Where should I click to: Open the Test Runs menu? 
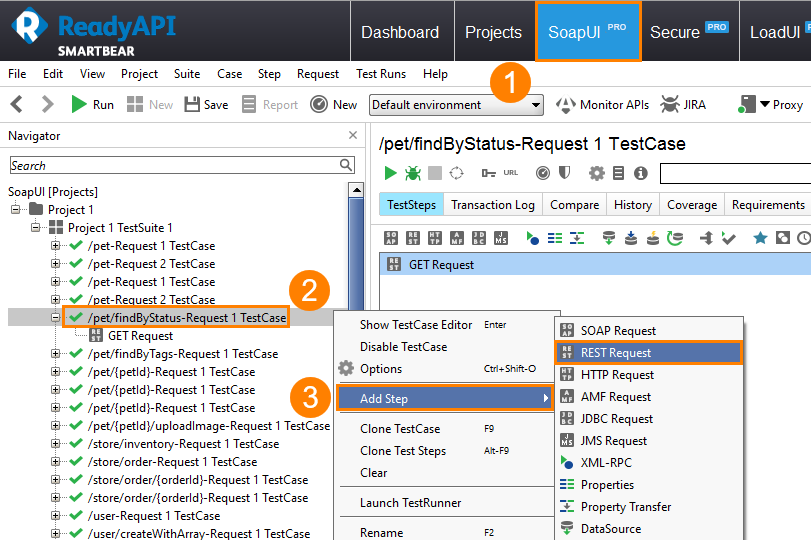coord(381,74)
